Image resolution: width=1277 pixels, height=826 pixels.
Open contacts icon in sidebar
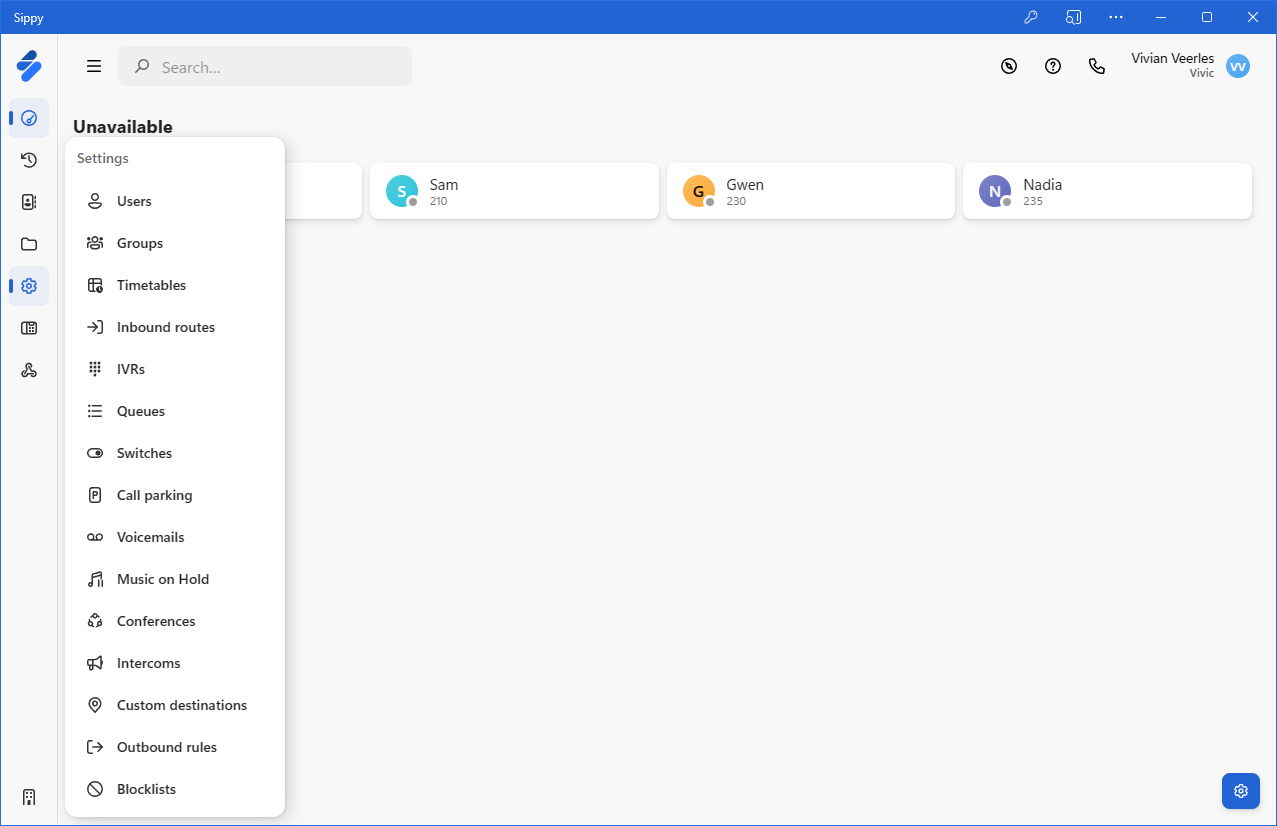pos(29,202)
